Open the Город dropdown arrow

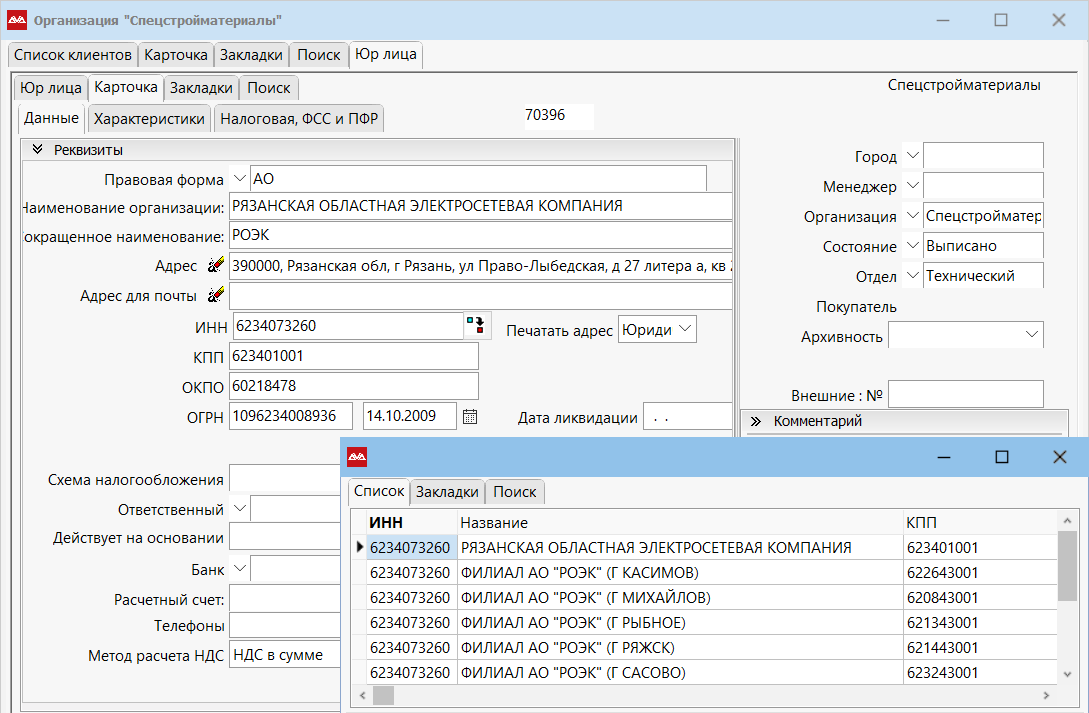(913, 156)
